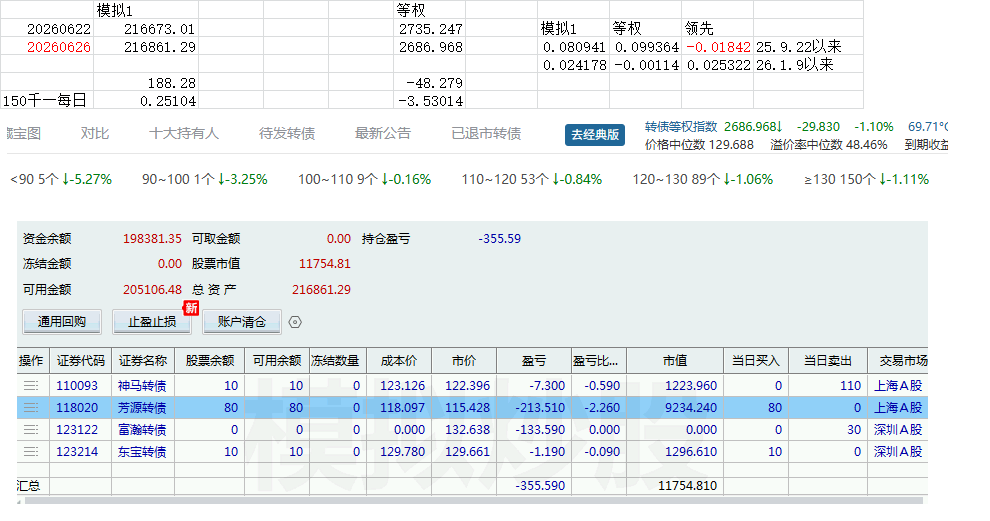Click the 止盈止损 button
Viewport: 990px width, 521px height.
point(152,321)
